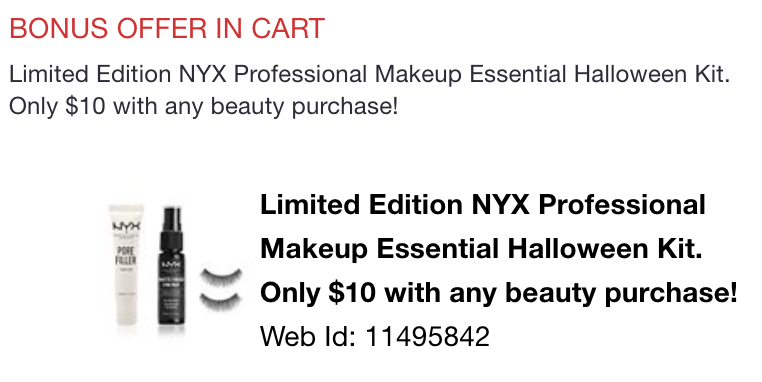Screen dimensions: 762x382
Task: Click regular-weight Only $10 with any beauty purchase!
Action: tap(203, 106)
